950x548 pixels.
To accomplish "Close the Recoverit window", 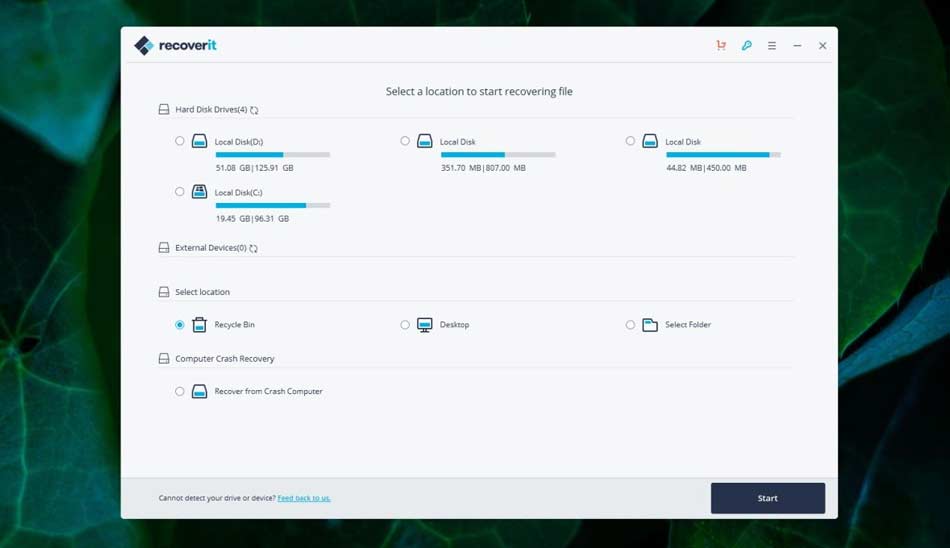I will 822,45.
